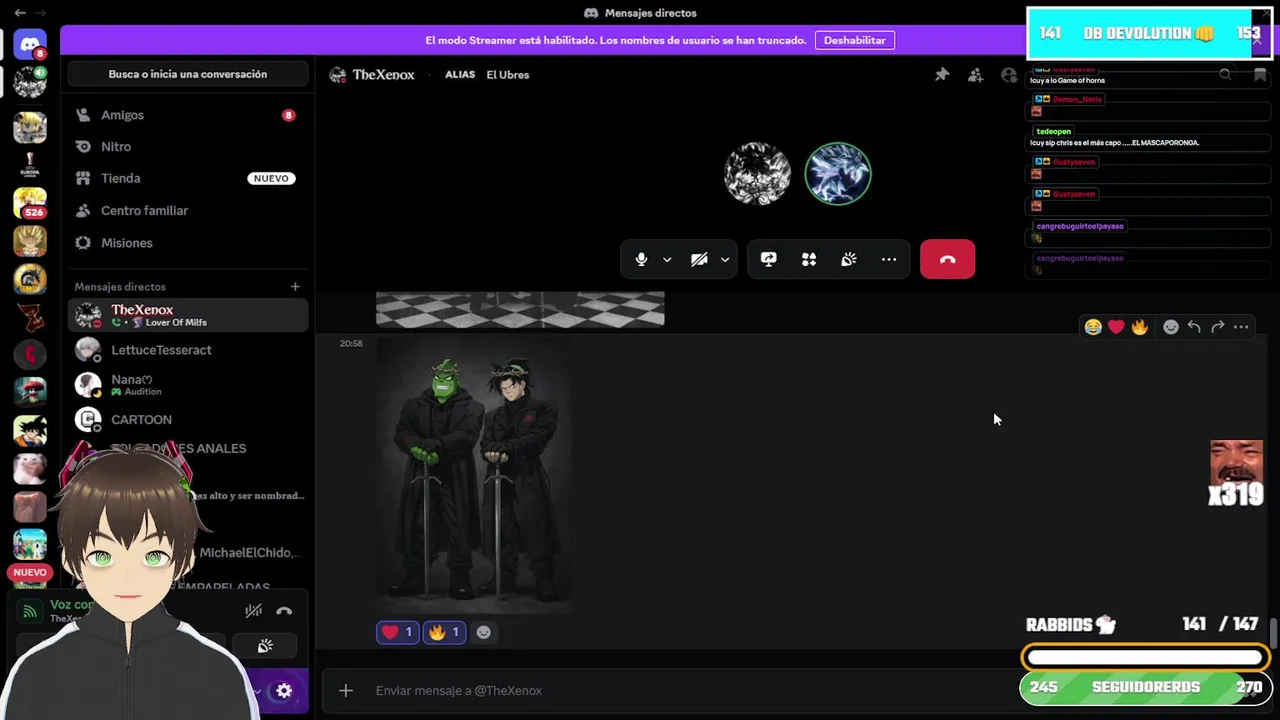
Task: Go back with top-left arrow
Action: click(20, 13)
